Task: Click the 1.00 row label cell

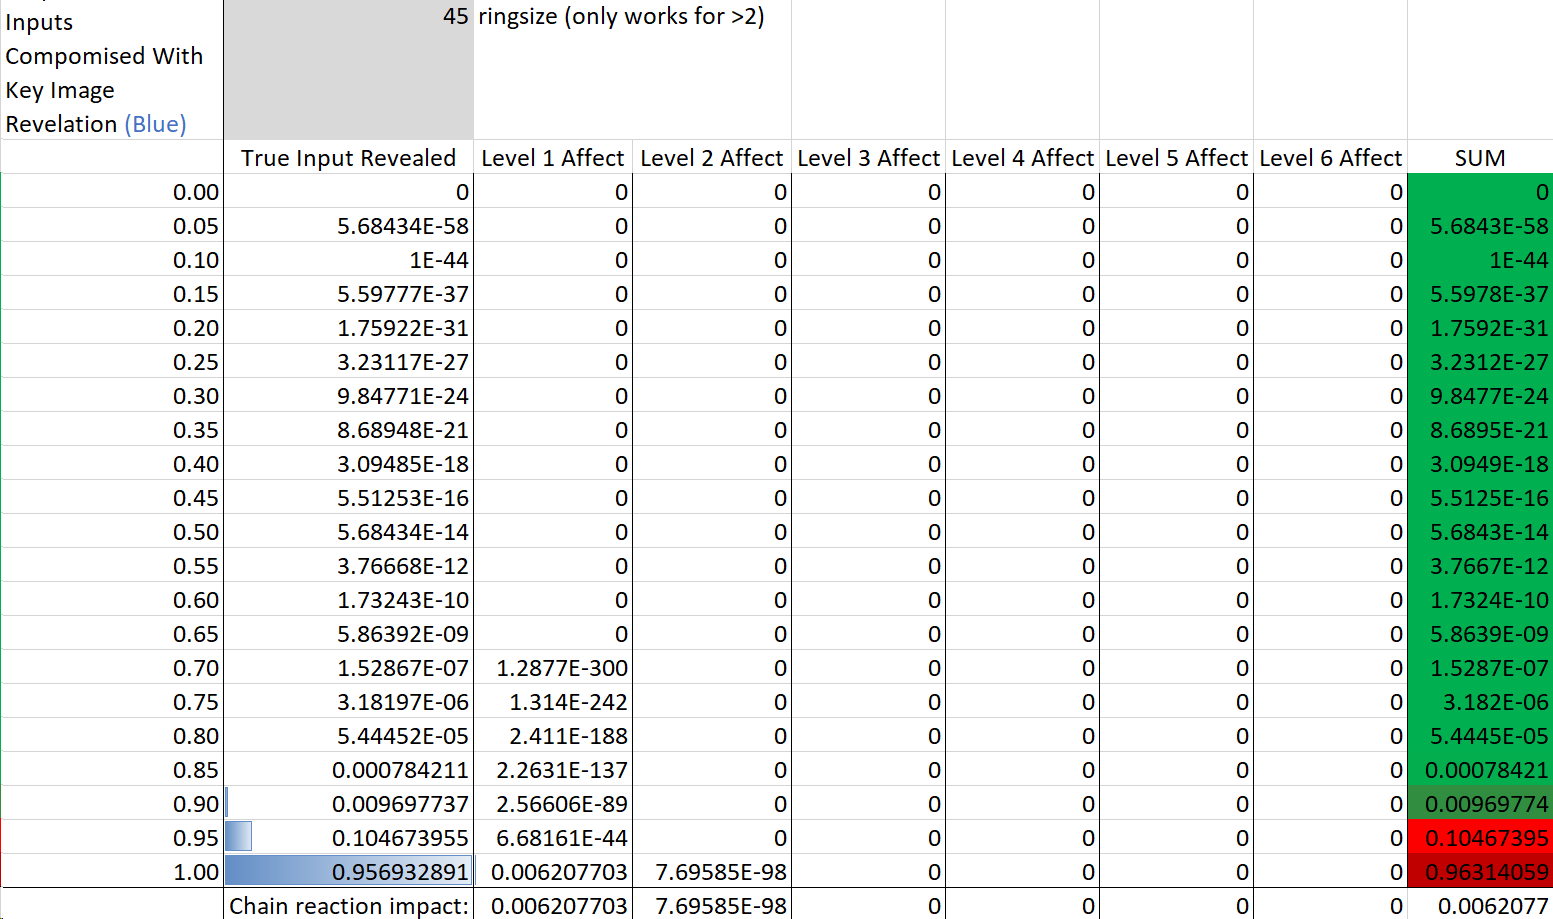Action: click(112, 871)
